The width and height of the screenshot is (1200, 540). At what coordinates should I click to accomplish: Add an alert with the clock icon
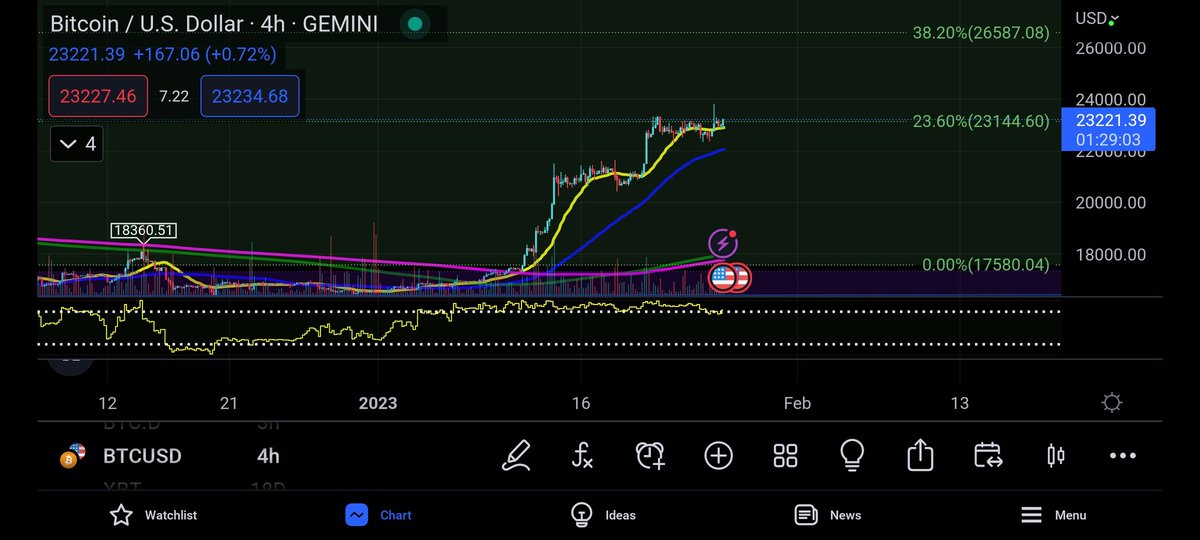[650, 456]
